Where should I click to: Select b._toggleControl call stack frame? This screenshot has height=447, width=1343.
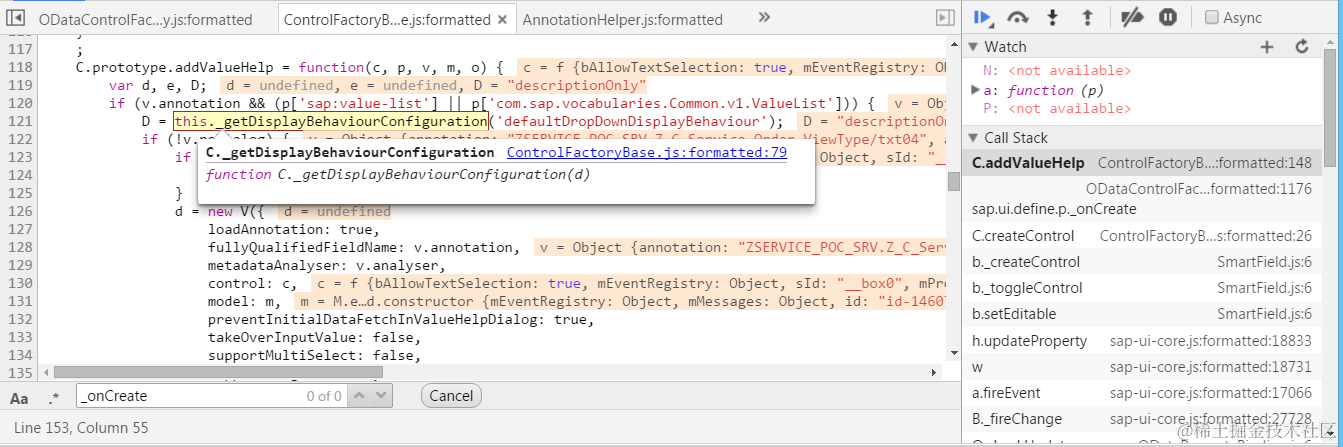coord(1141,288)
